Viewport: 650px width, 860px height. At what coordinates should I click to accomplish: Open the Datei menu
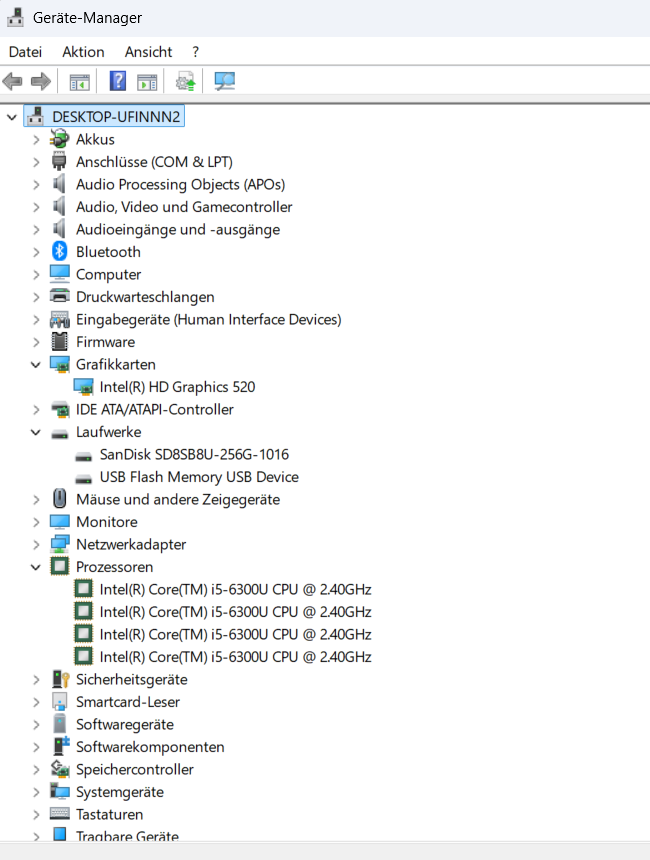click(25, 52)
